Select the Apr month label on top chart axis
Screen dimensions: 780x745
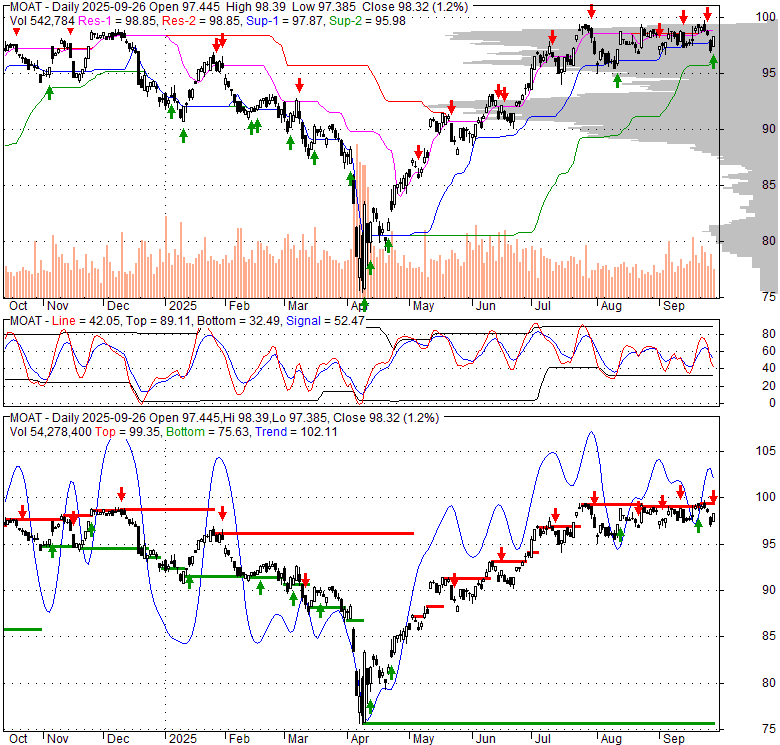(x=360, y=306)
